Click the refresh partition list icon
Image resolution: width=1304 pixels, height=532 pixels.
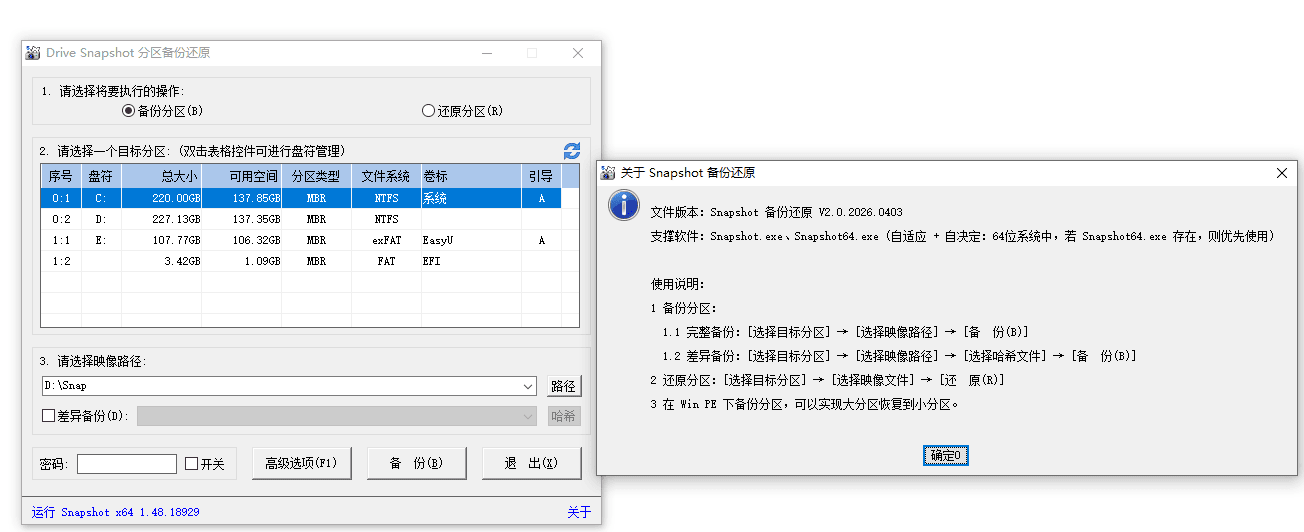point(571,151)
